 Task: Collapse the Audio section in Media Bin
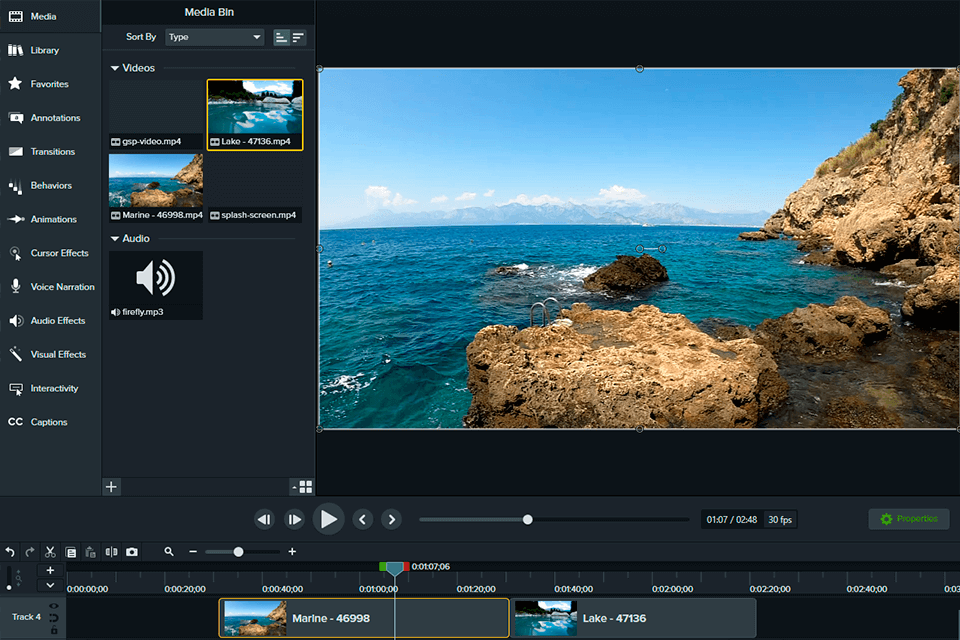click(115, 239)
